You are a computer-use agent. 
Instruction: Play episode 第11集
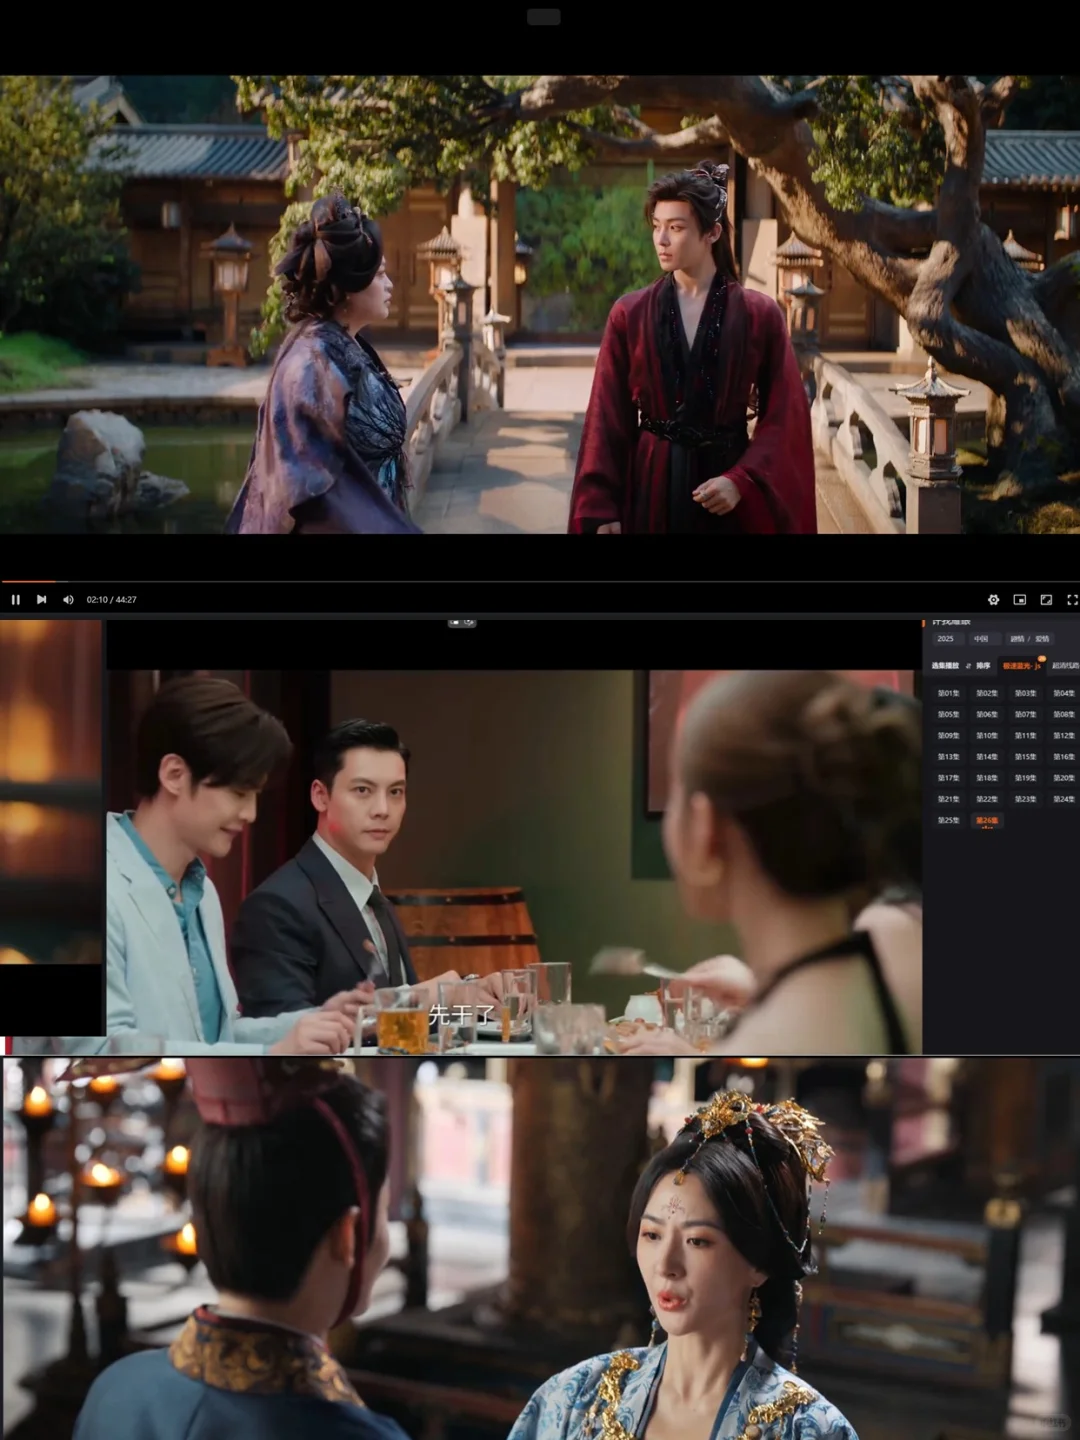point(1026,736)
